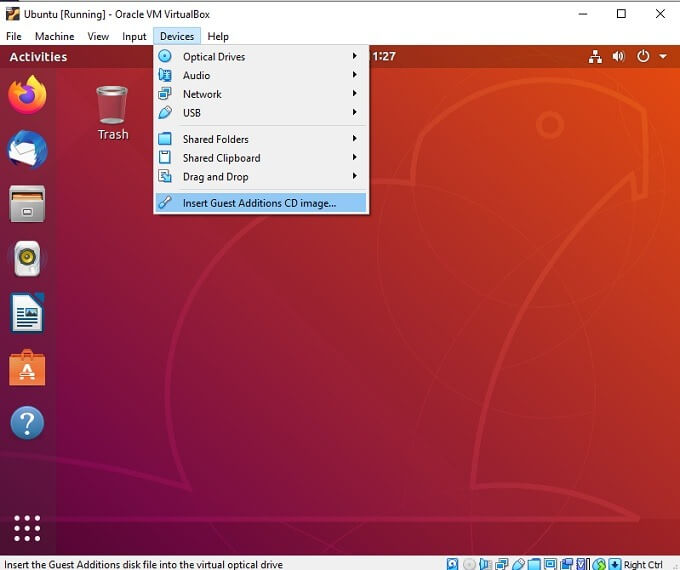This screenshot has height=570, width=680.
Task: Open Firefox from the Ubuntu dock
Action: pos(27,96)
